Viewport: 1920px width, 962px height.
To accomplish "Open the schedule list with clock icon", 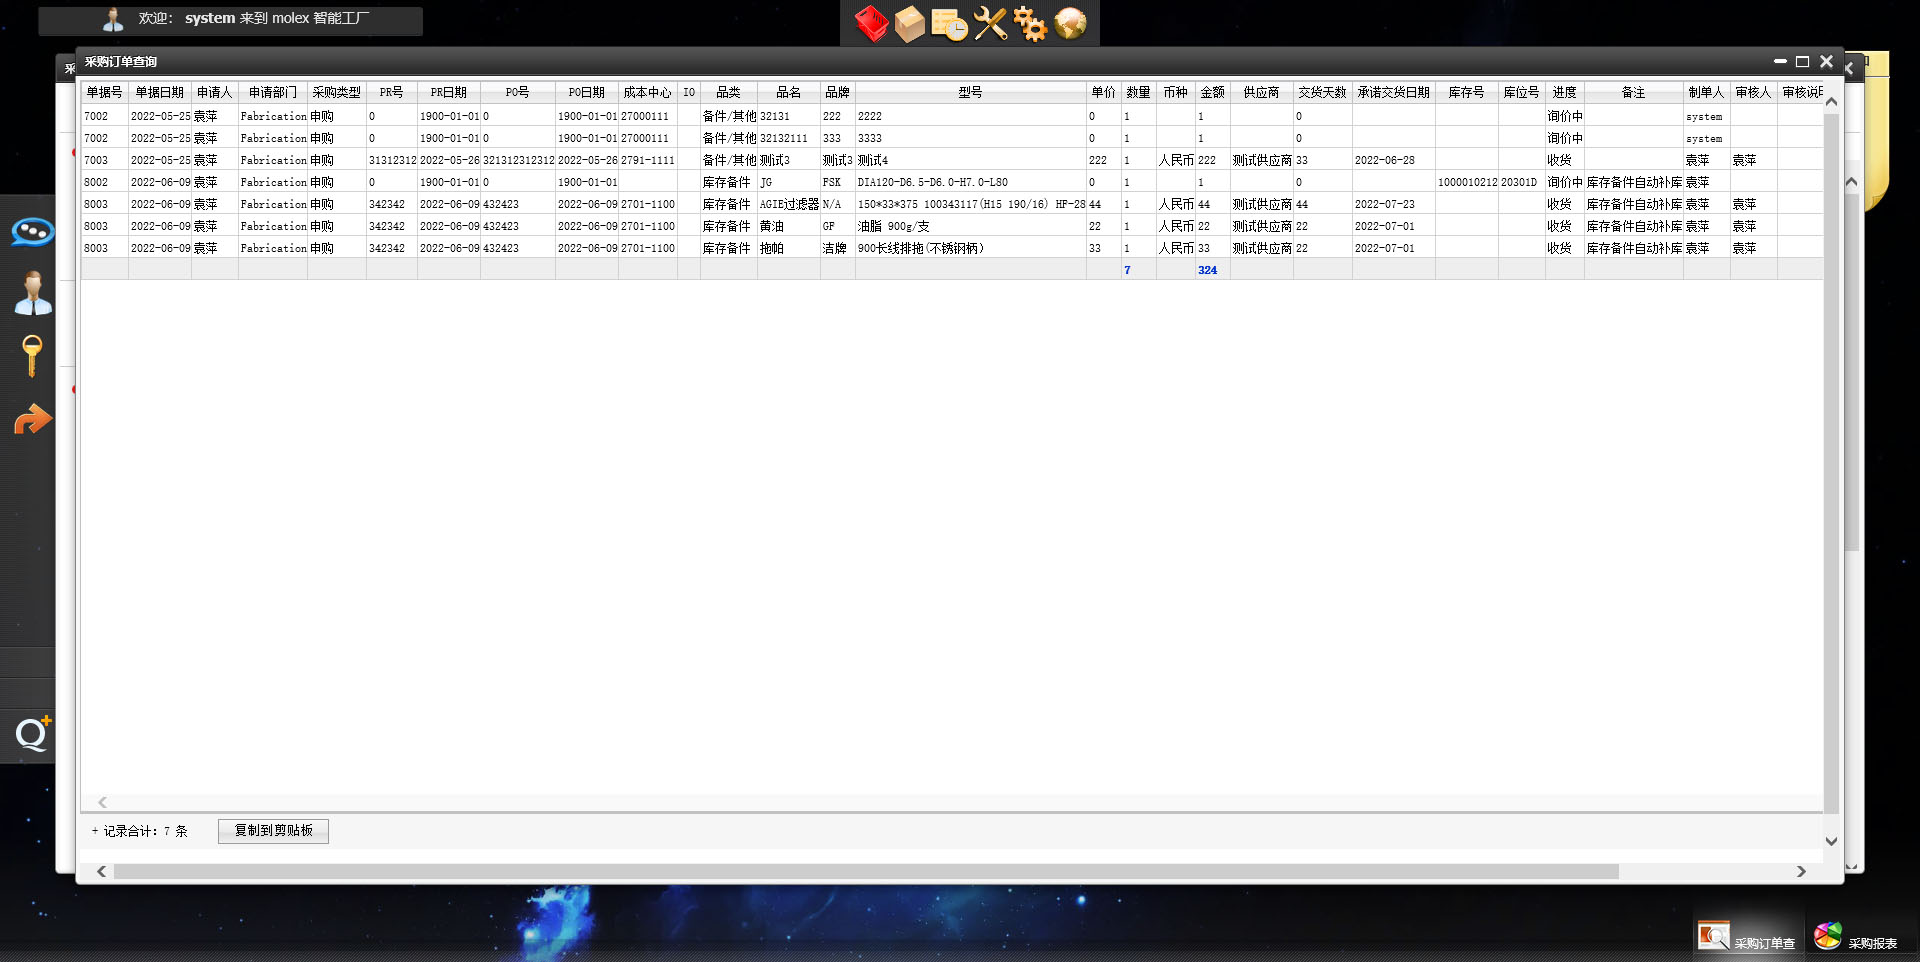I will [949, 24].
